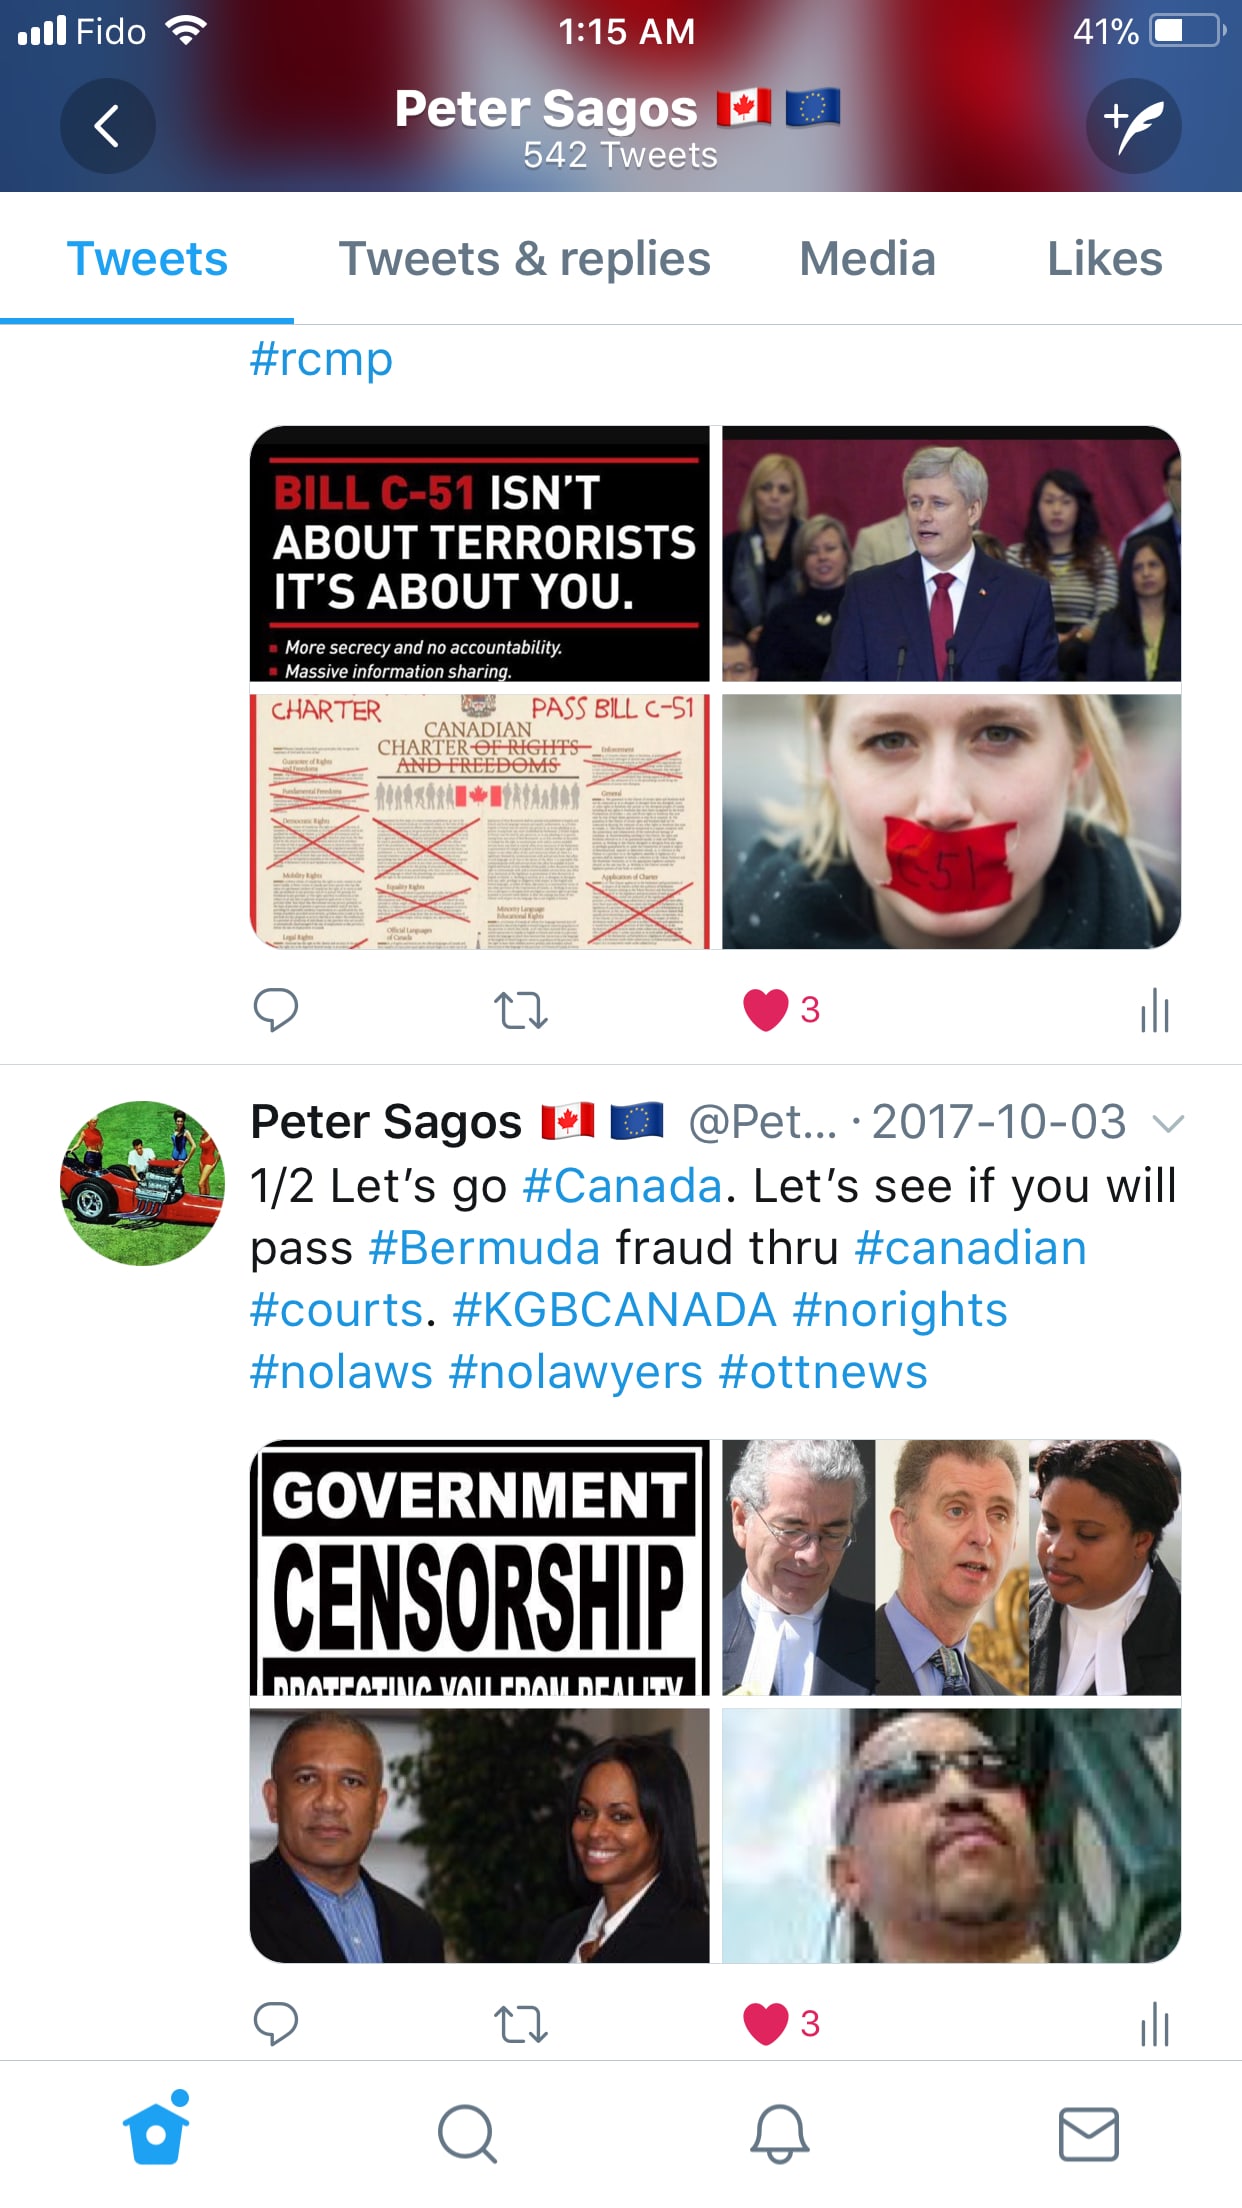Retweet the 2017-10-03 Canada tweet

pos(521,2024)
